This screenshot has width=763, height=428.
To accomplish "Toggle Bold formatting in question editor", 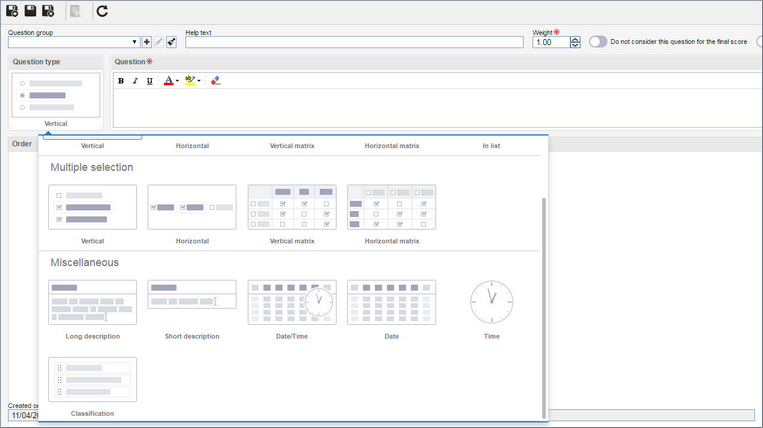I will 121,81.
